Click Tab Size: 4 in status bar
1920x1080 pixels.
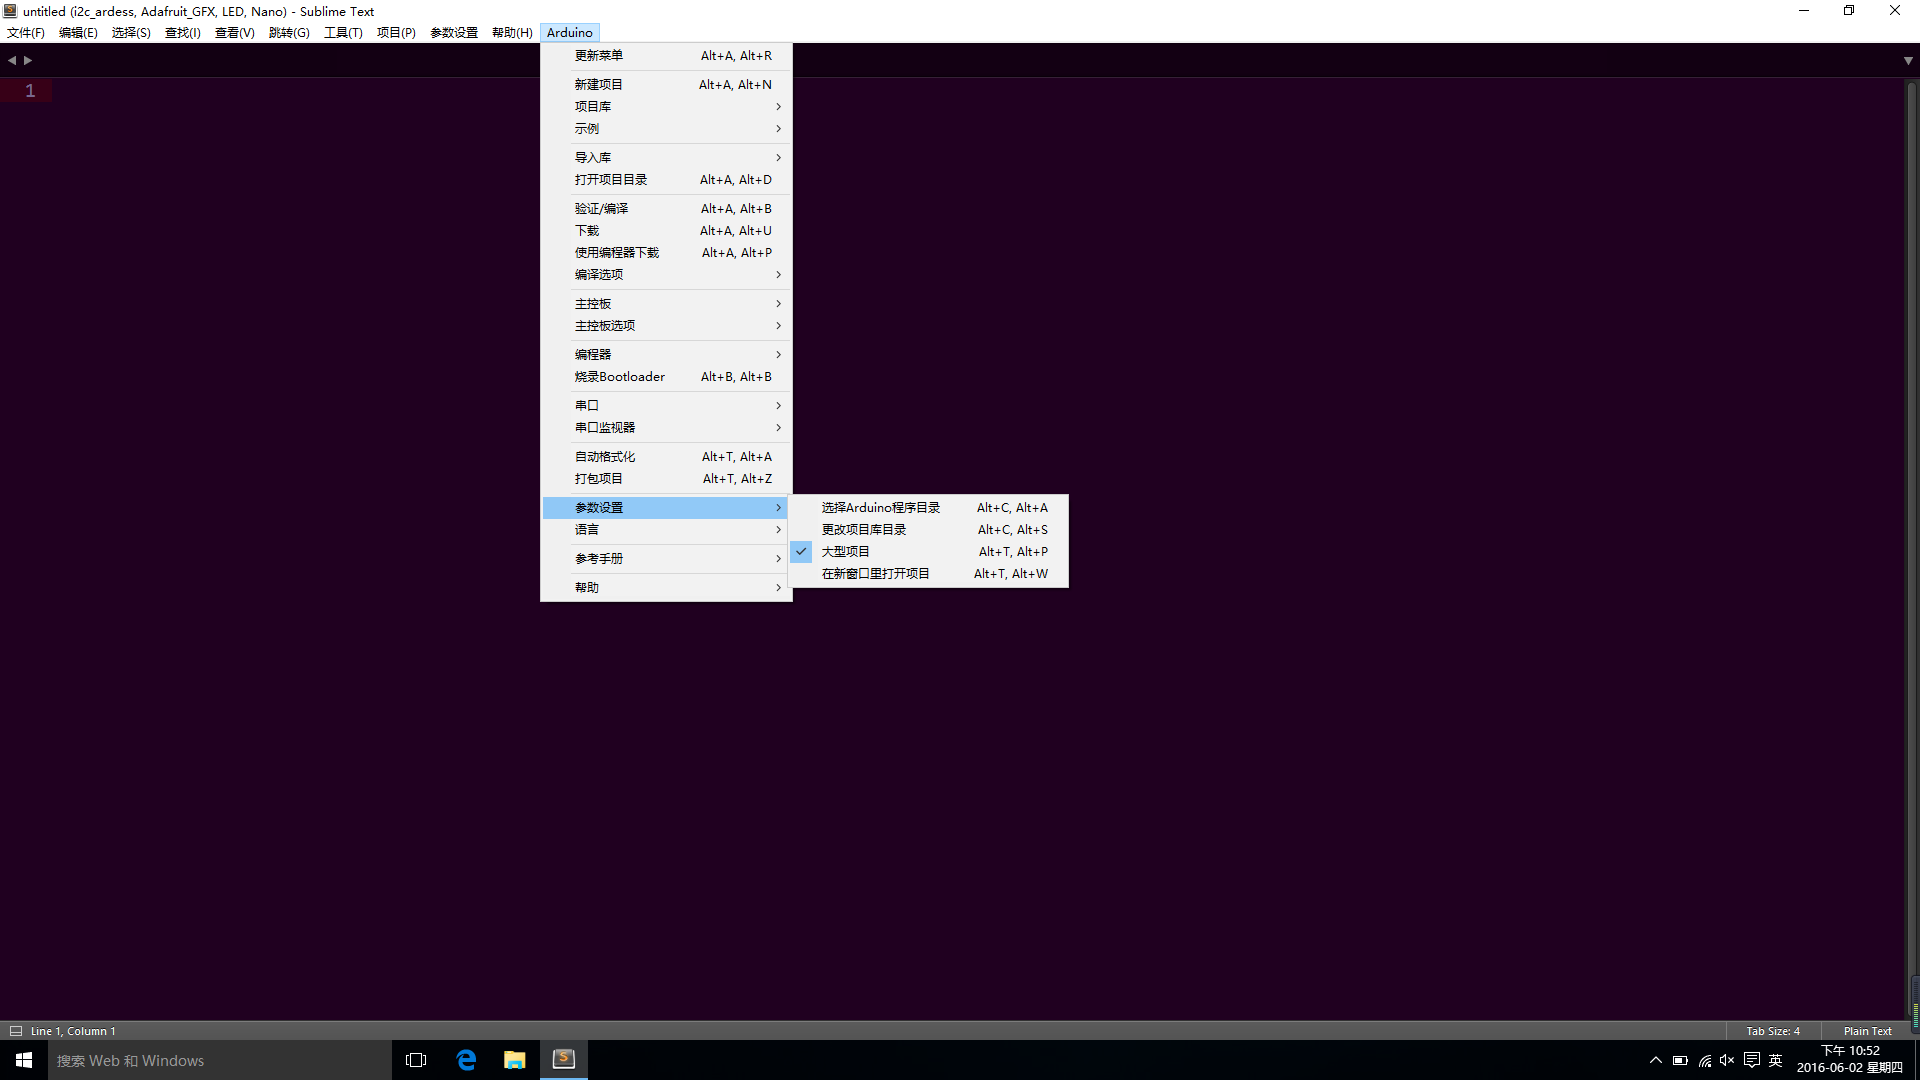pos(1772,1031)
